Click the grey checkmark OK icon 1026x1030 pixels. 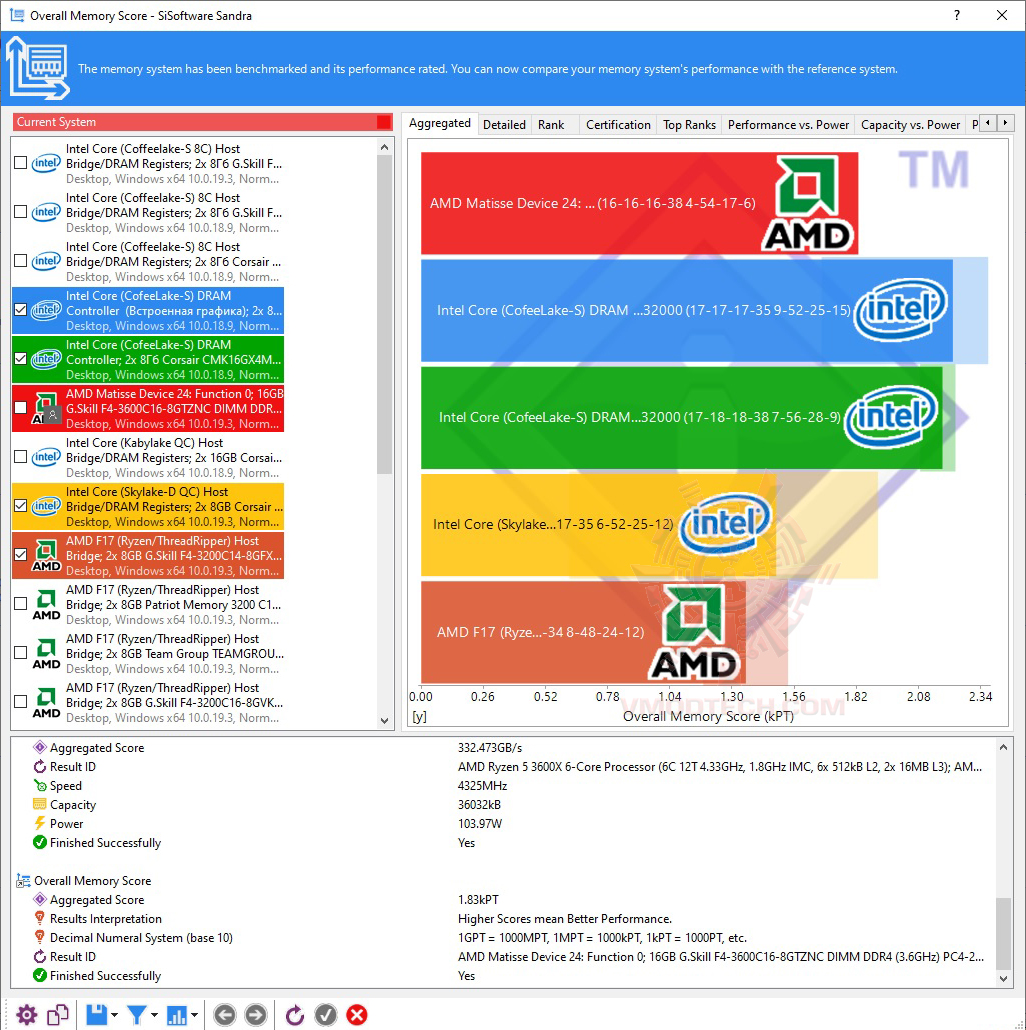tap(326, 1015)
